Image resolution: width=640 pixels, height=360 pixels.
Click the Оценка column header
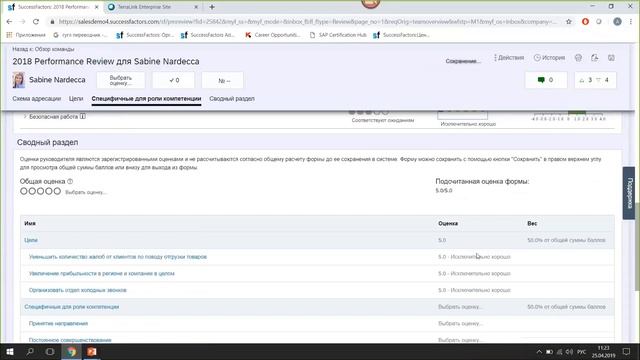click(448, 223)
